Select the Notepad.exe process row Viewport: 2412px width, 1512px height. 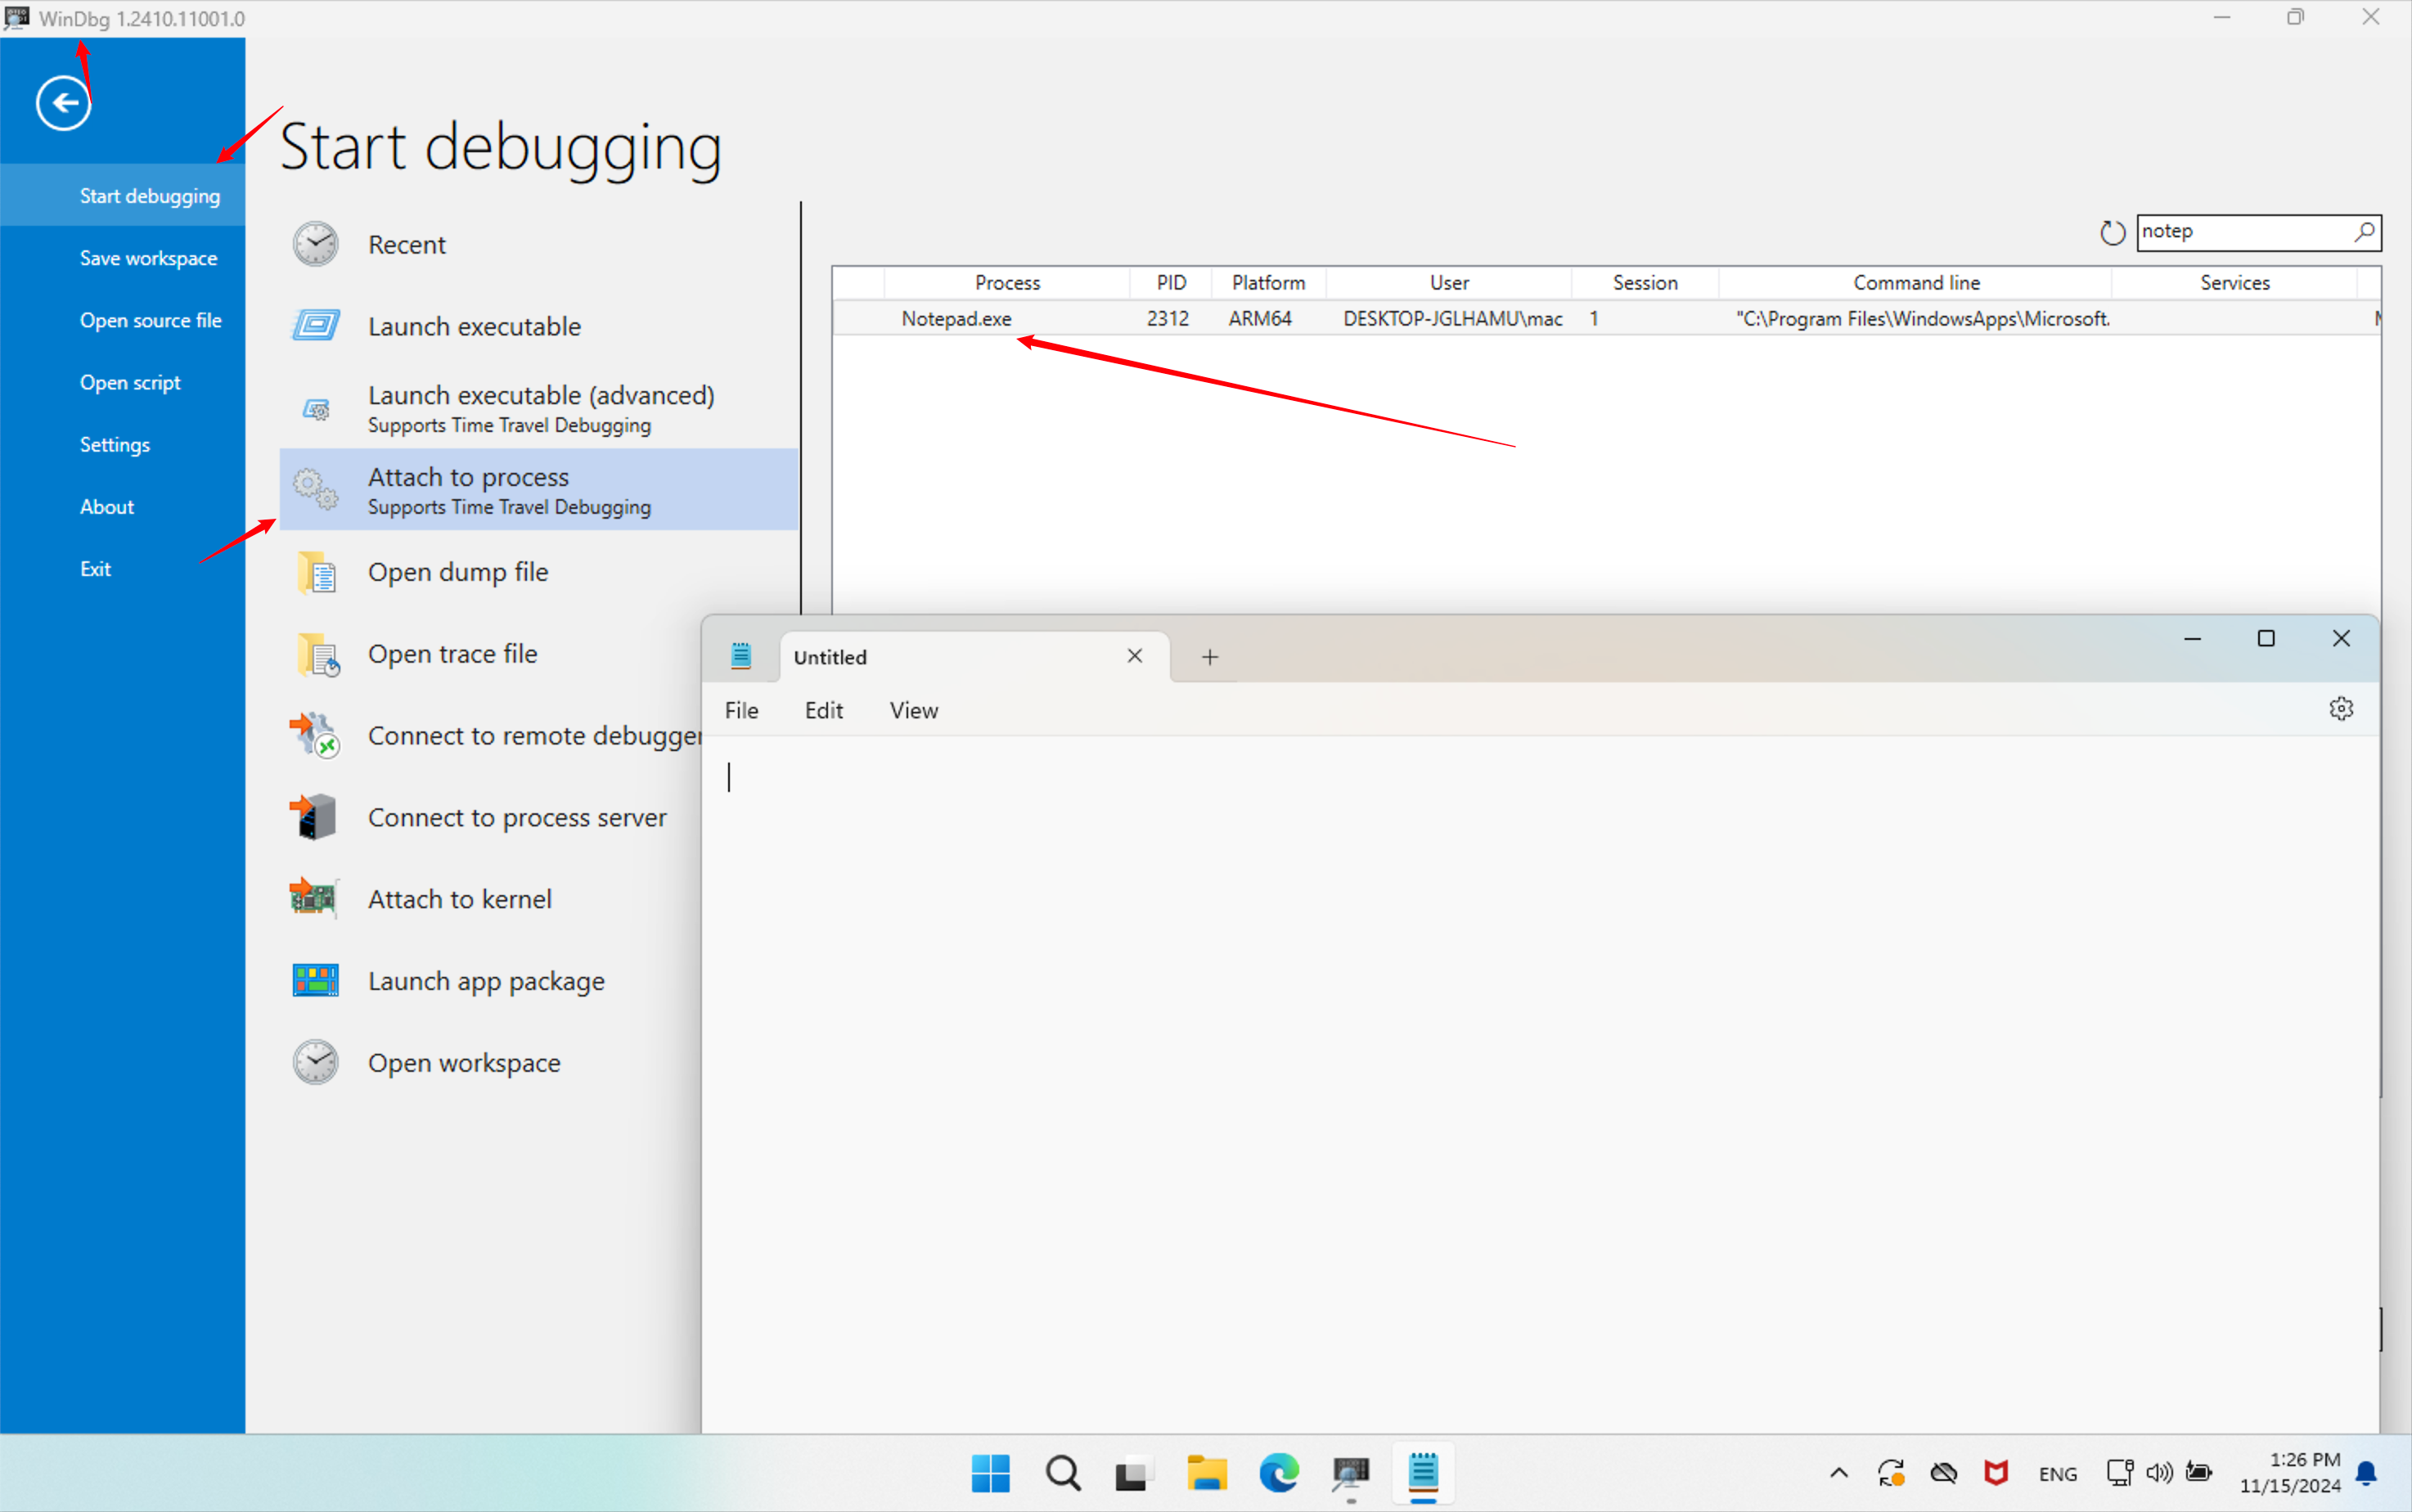pyautogui.click(x=957, y=319)
